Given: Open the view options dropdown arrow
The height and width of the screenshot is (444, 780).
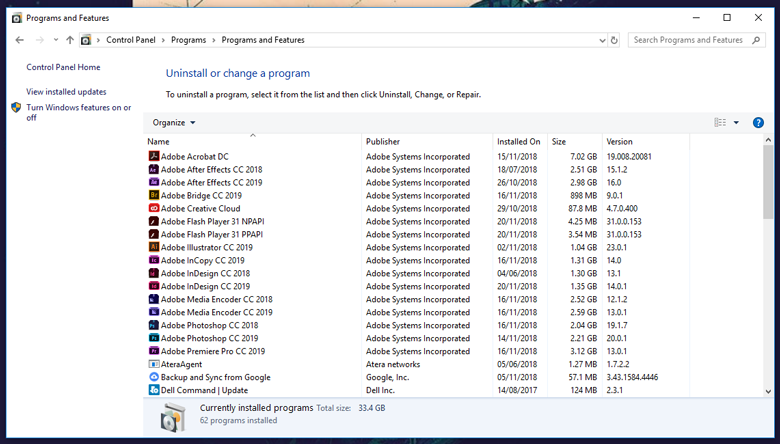Looking at the screenshot, I should click(x=736, y=122).
